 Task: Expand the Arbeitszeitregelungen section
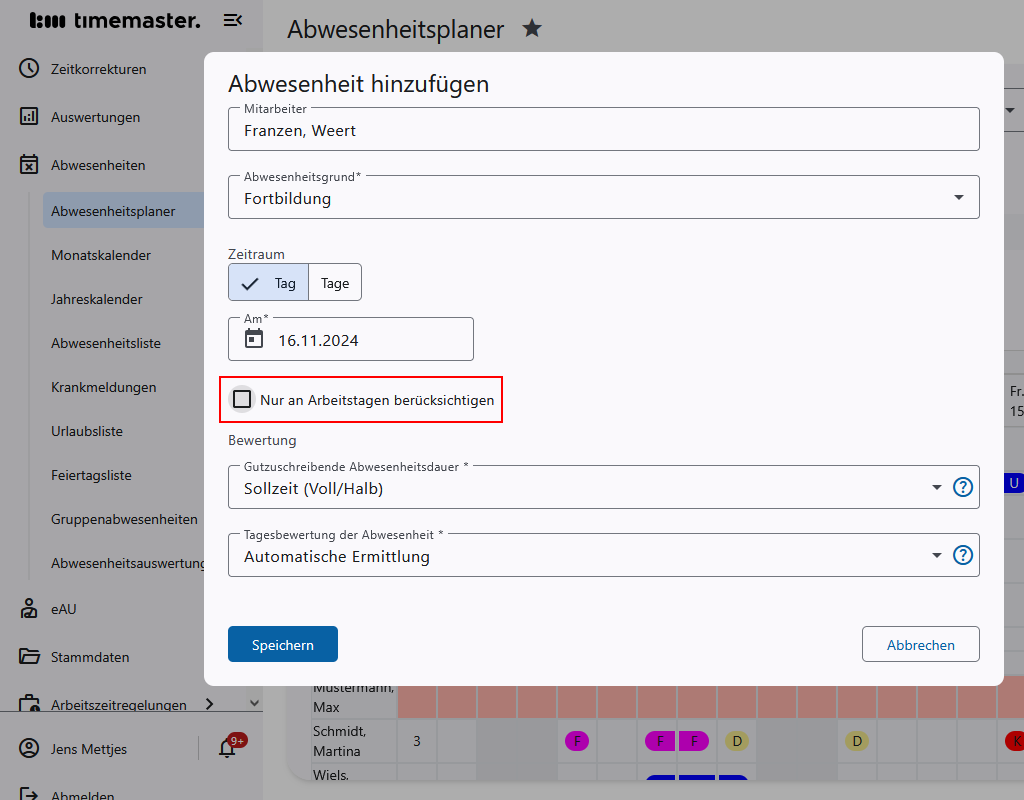[x=210, y=704]
